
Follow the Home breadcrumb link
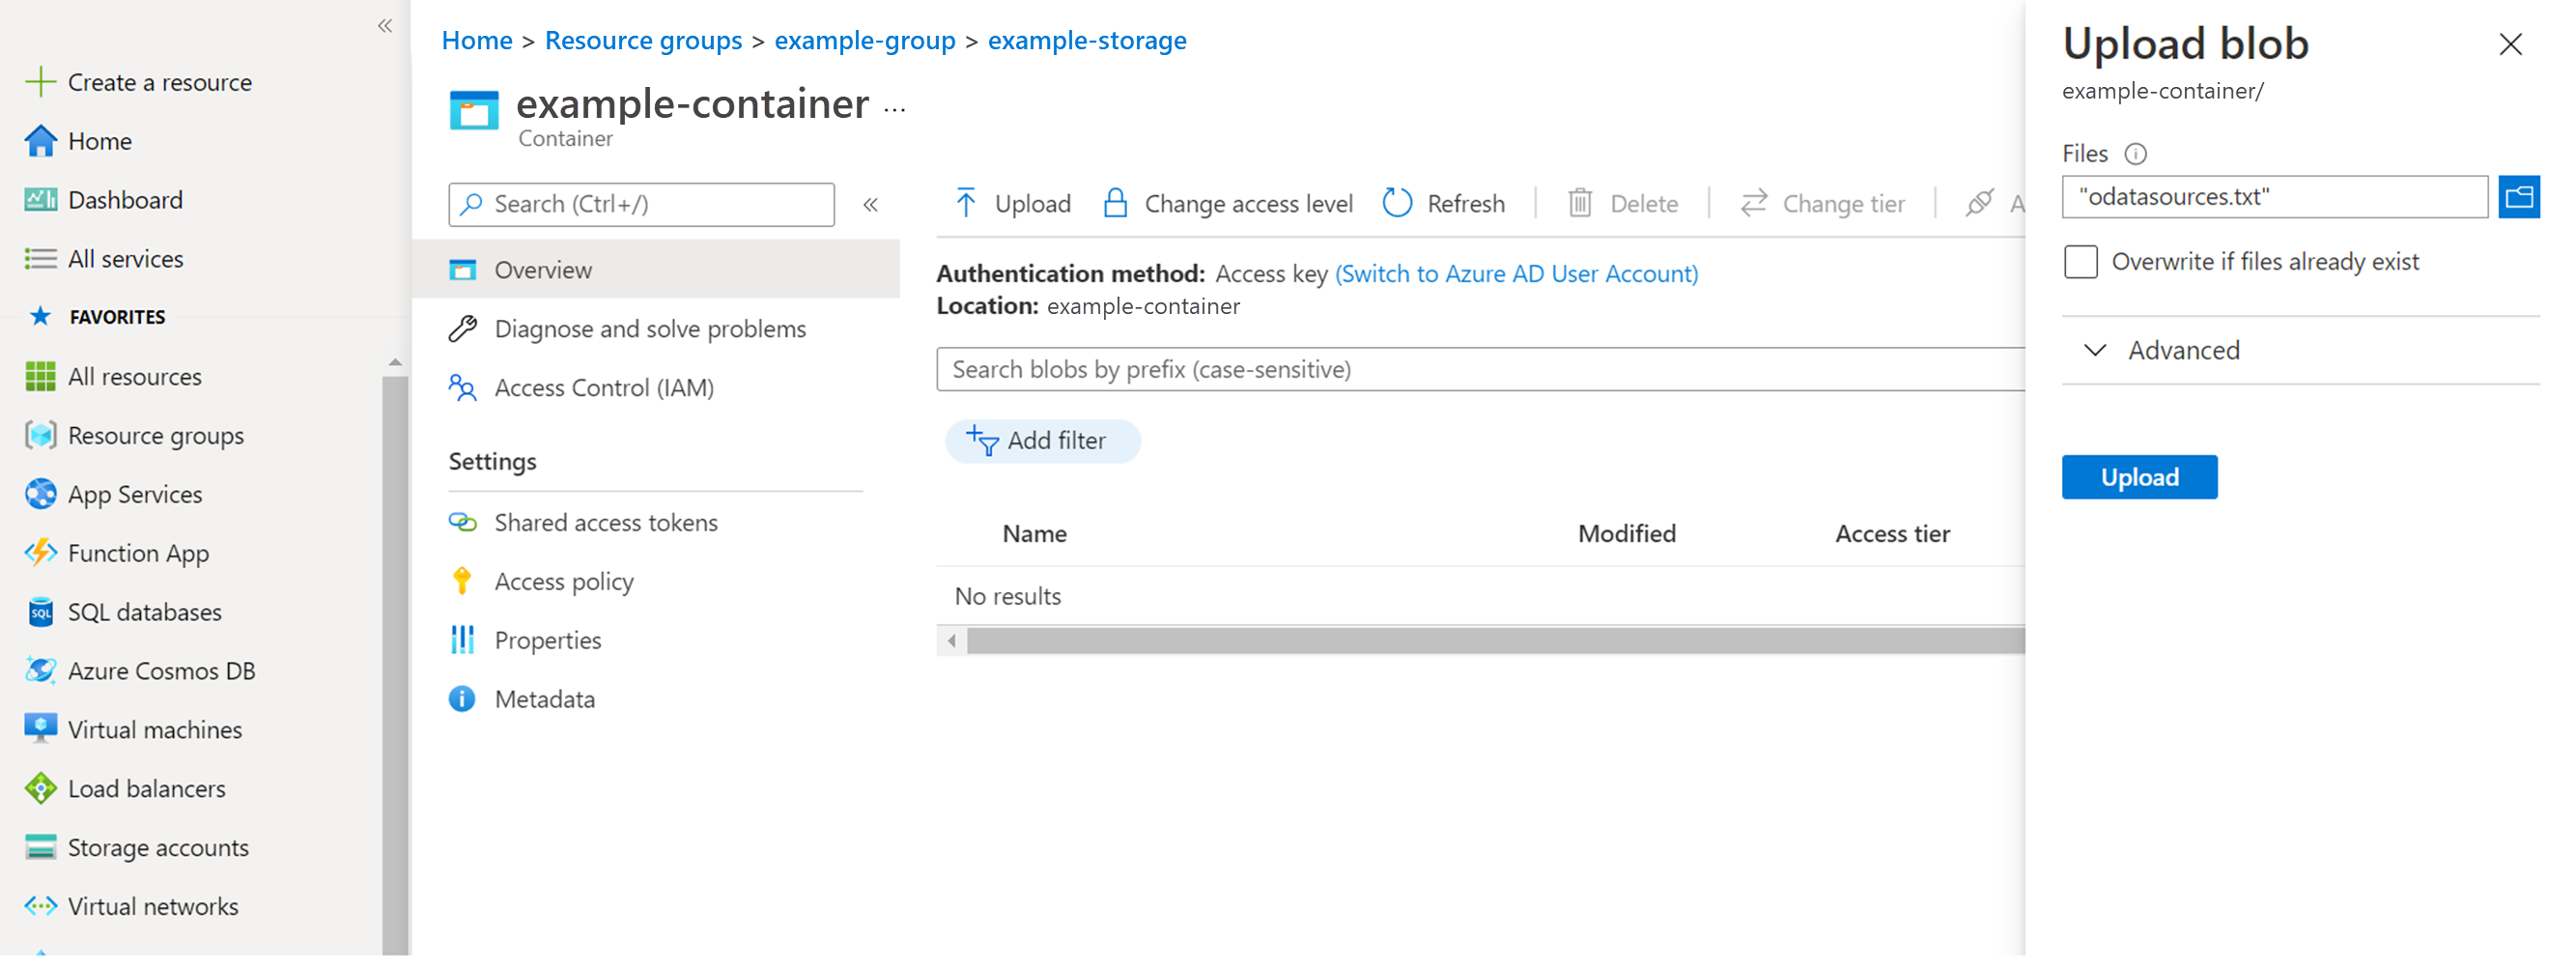477,40
